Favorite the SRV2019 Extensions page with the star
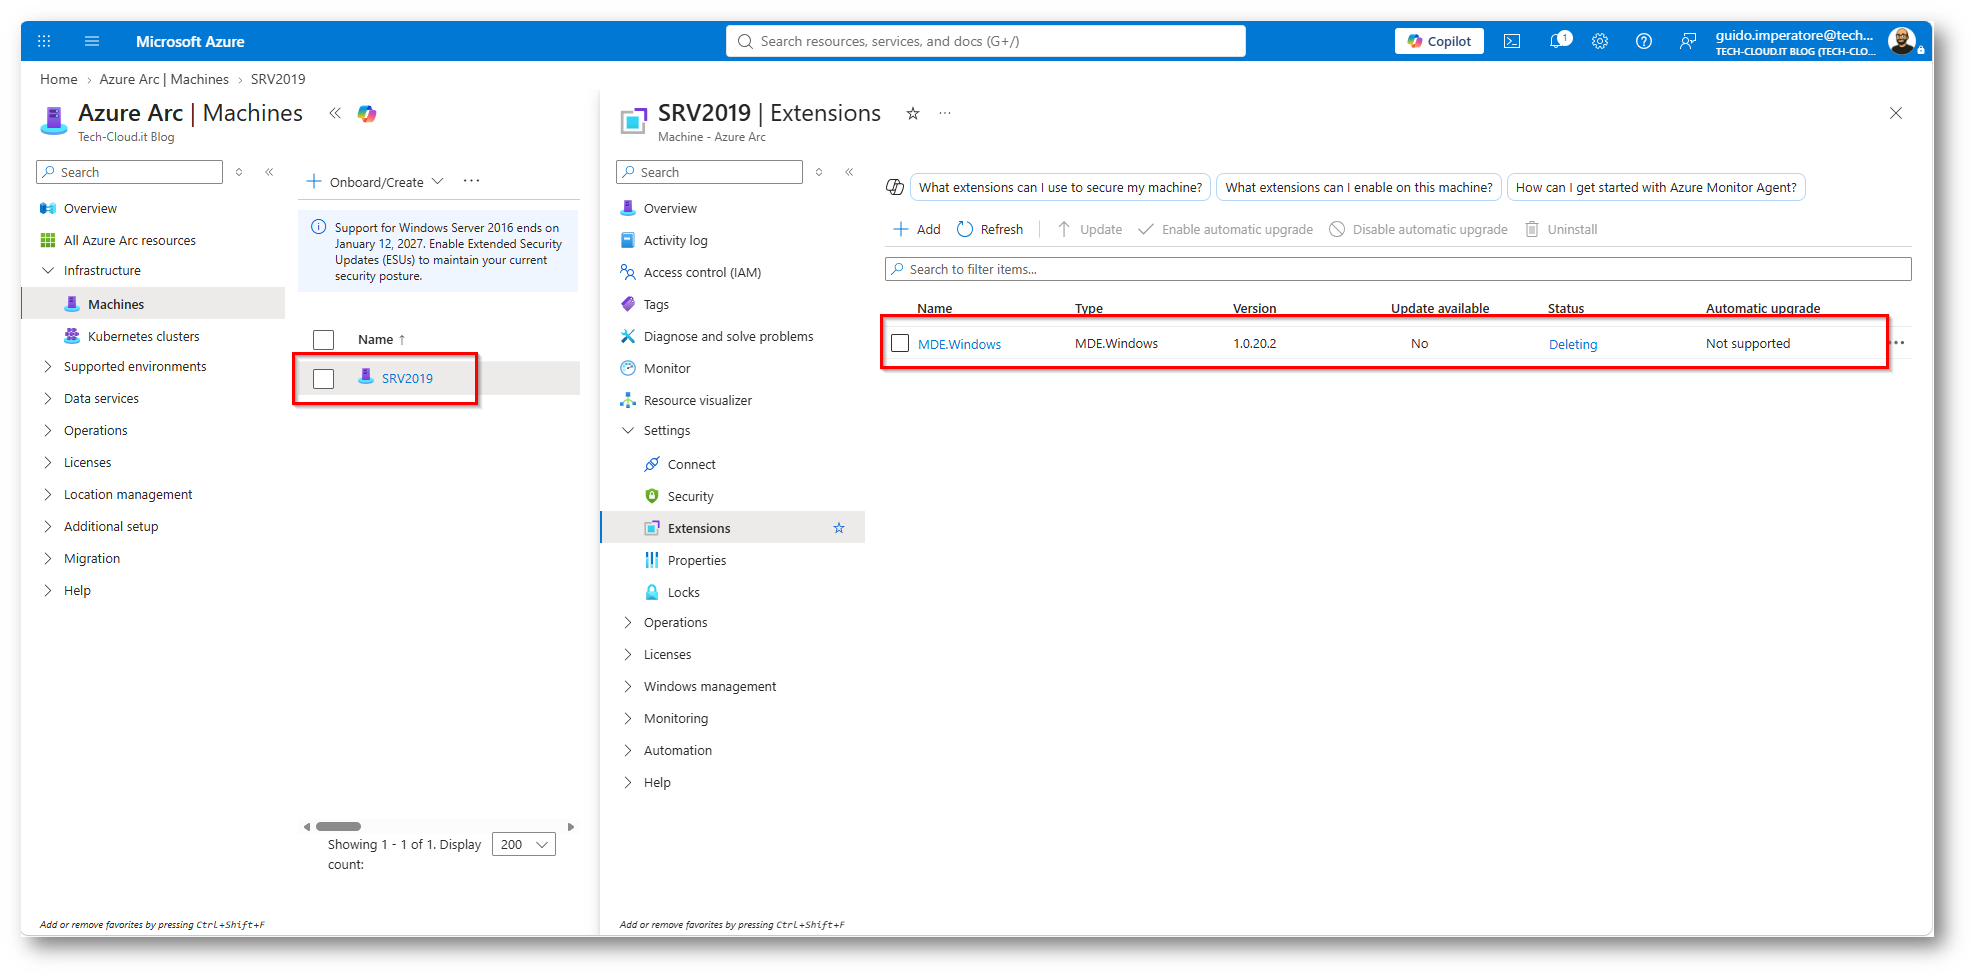The image size is (1976, 979). (x=913, y=113)
